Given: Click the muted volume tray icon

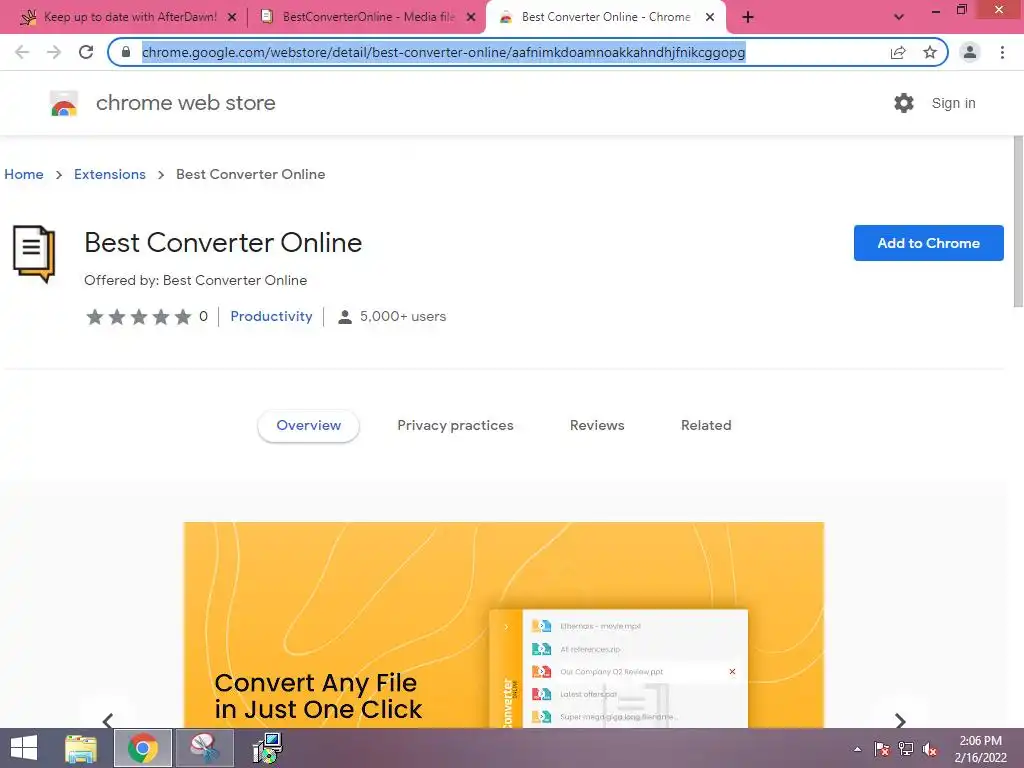Looking at the screenshot, I should [930, 749].
